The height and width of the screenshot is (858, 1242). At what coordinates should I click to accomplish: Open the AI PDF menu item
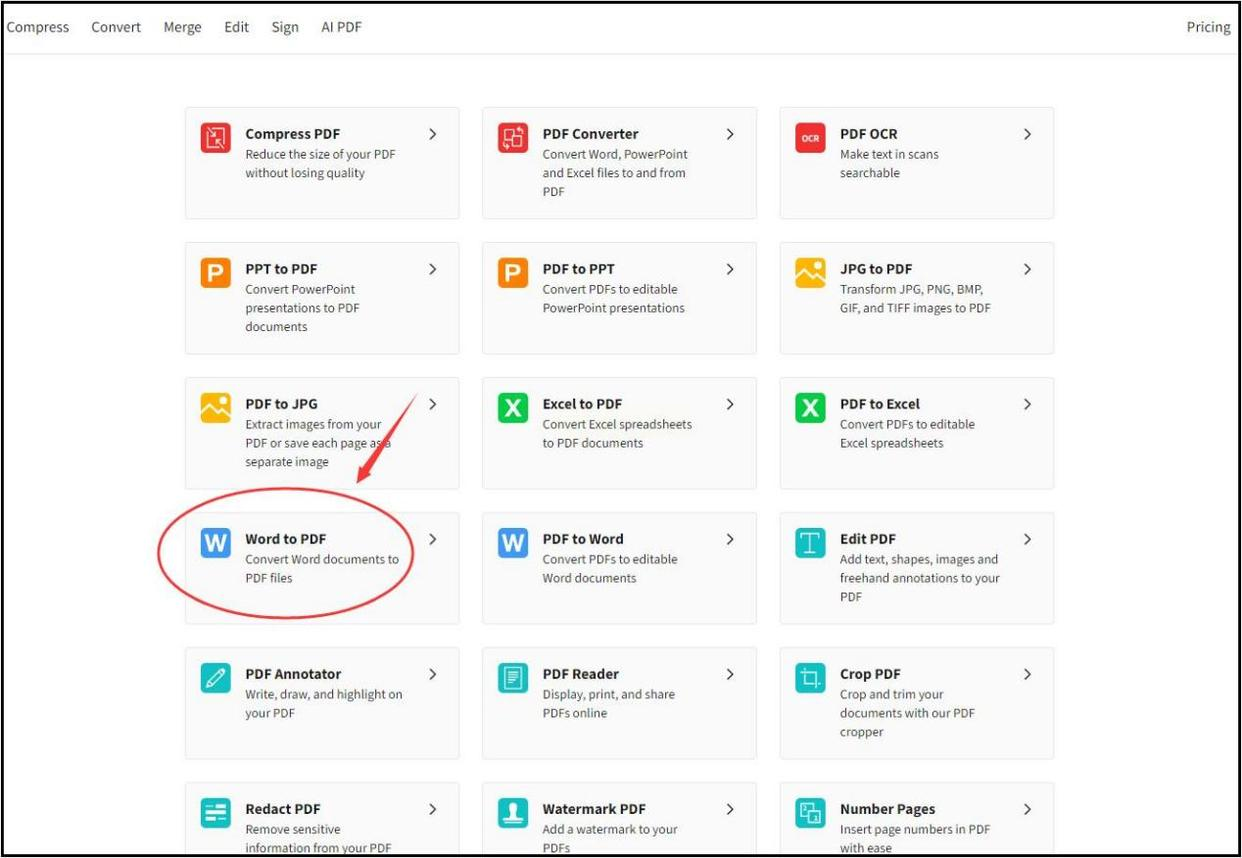tap(341, 27)
